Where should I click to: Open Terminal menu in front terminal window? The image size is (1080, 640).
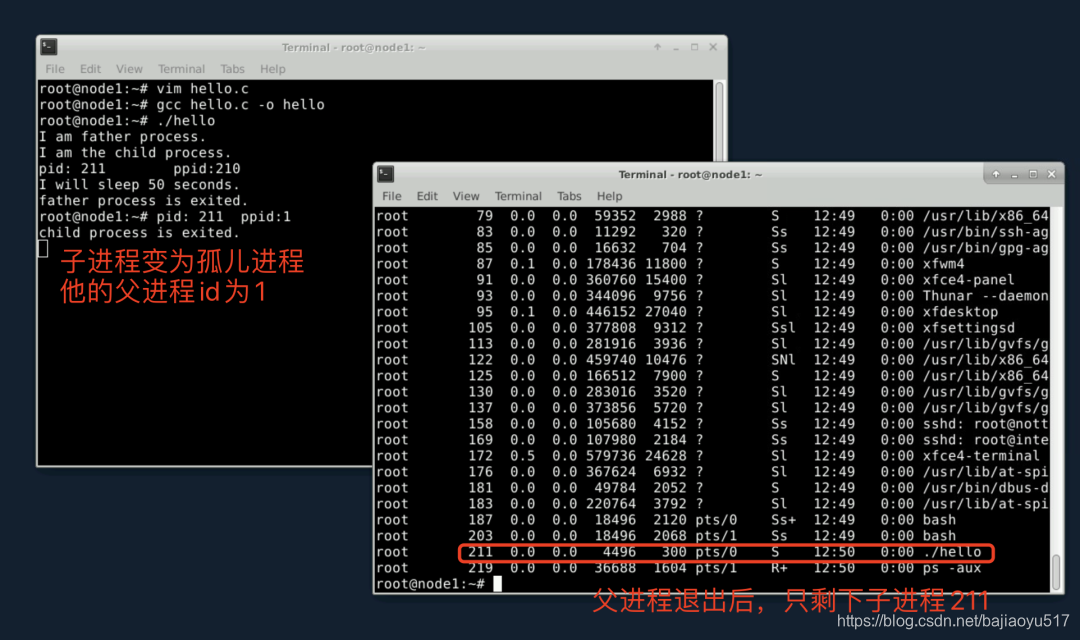518,196
